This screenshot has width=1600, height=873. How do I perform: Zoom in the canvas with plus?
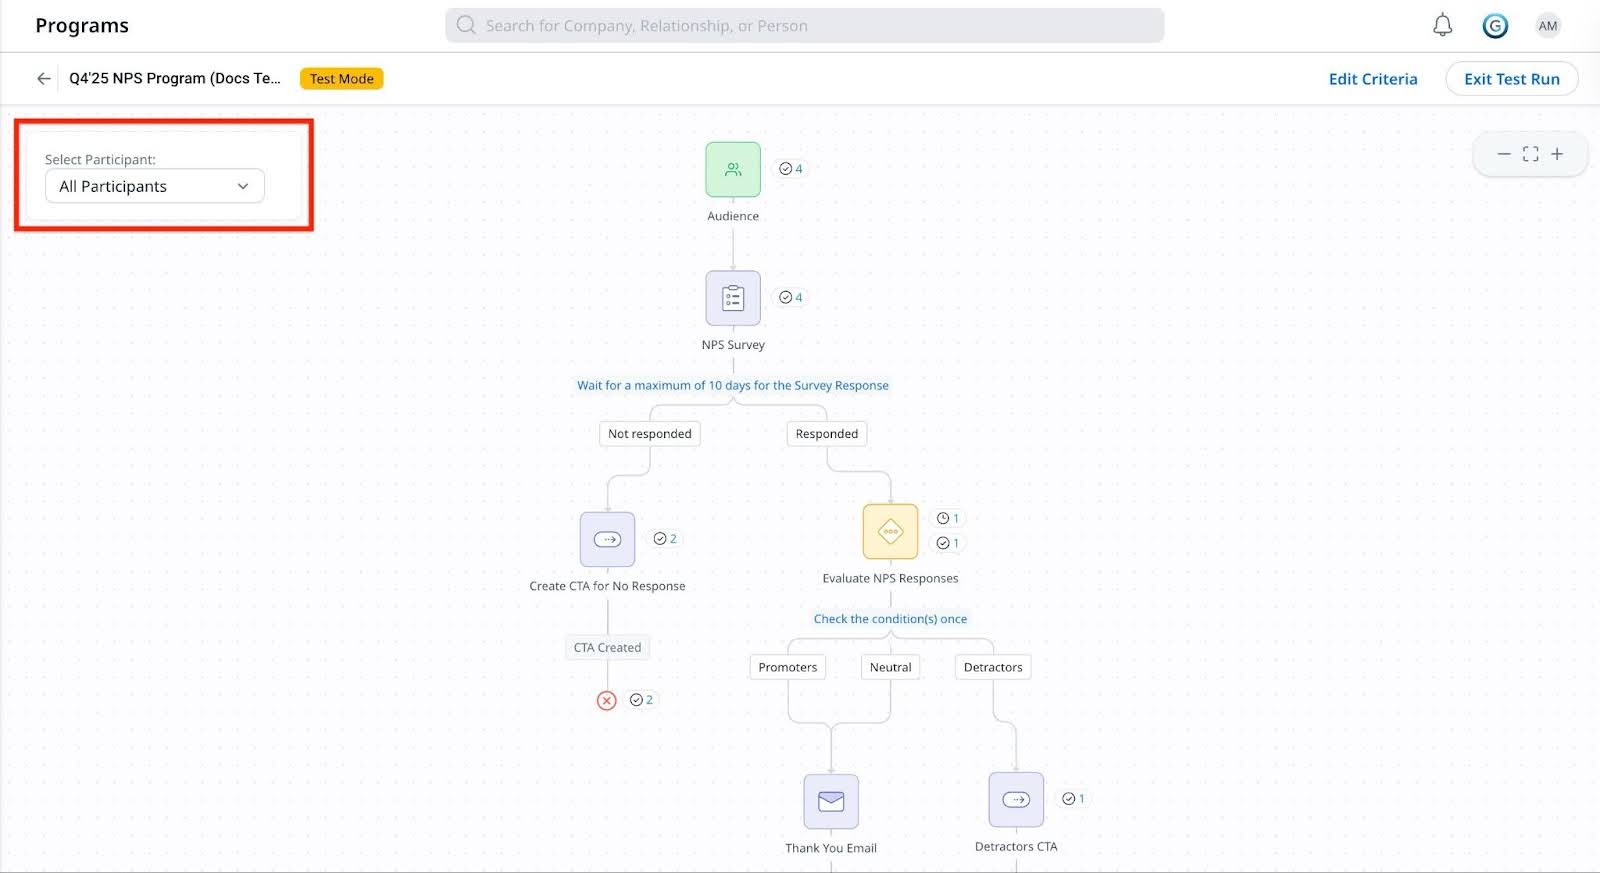tap(1557, 154)
